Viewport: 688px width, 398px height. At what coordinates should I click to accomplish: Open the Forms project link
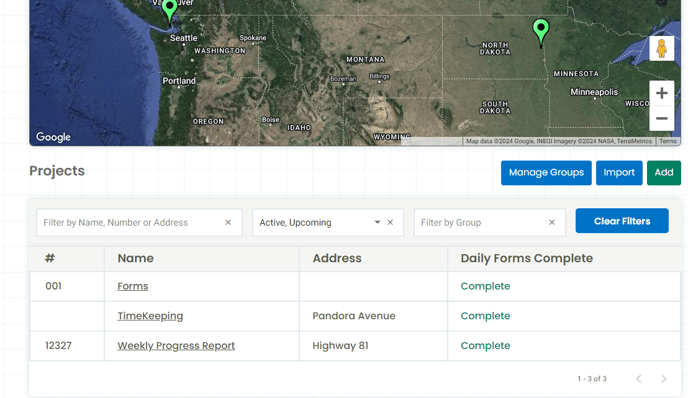tap(133, 286)
